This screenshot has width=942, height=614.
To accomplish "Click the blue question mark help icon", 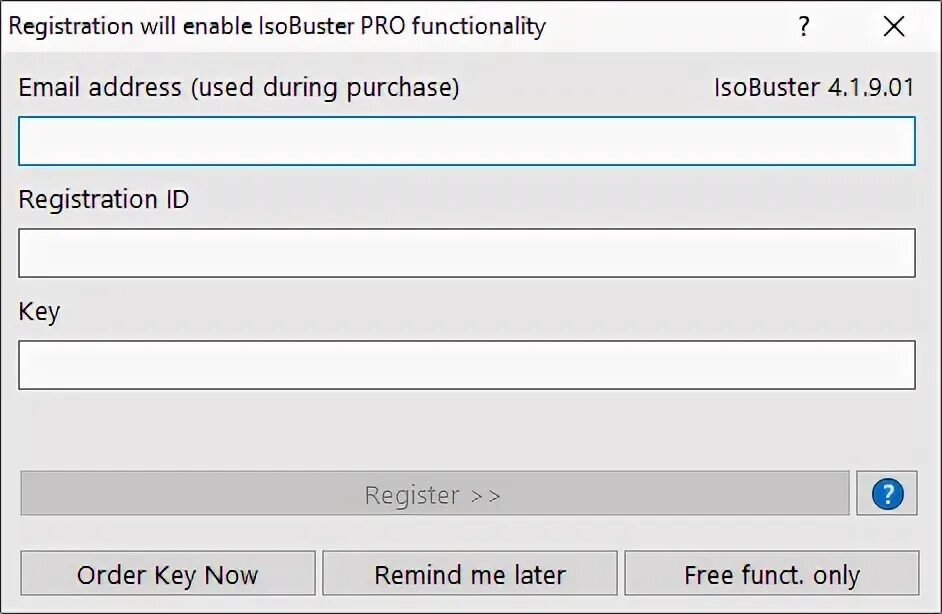I will pyautogui.click(x=887, y=494).
